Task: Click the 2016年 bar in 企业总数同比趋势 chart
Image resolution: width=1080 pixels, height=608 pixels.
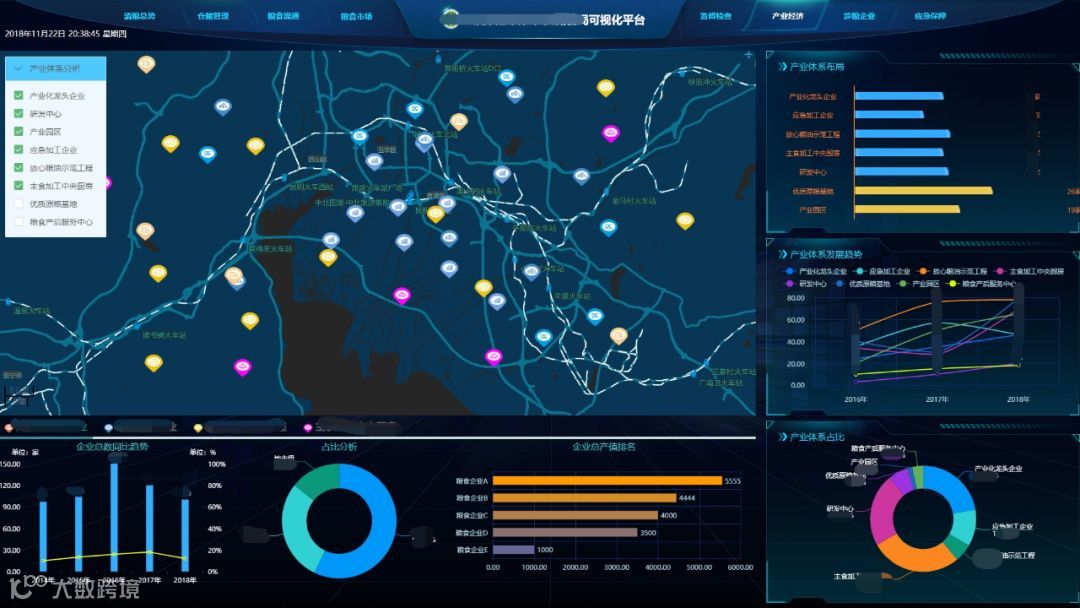Action: 114,516
